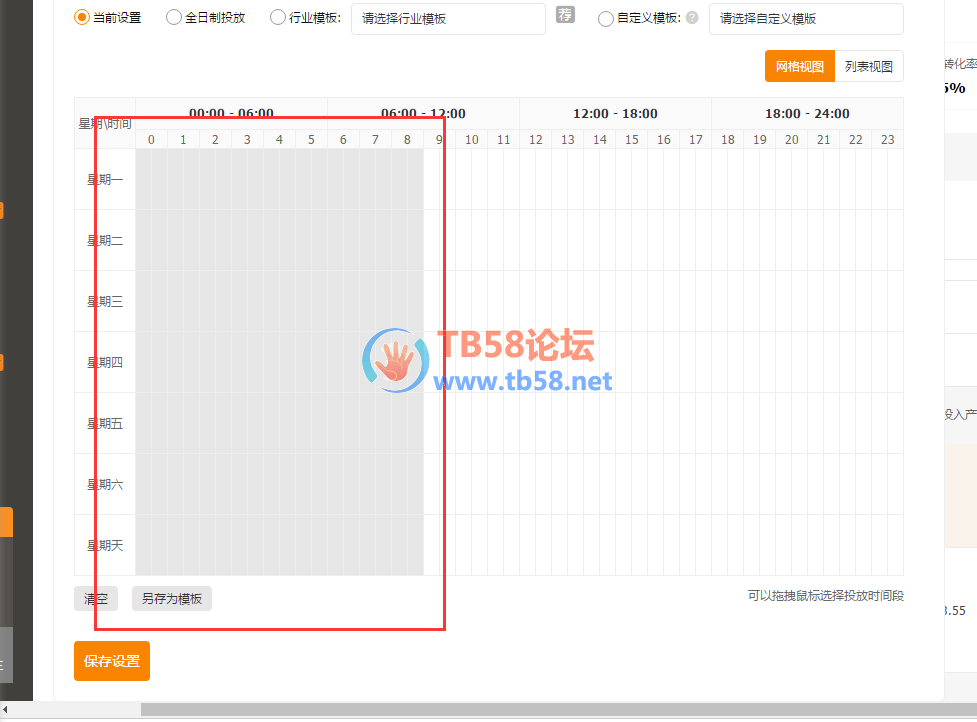
Task: Click the 12:00 - 18:00 time range header
Action: 615,114
